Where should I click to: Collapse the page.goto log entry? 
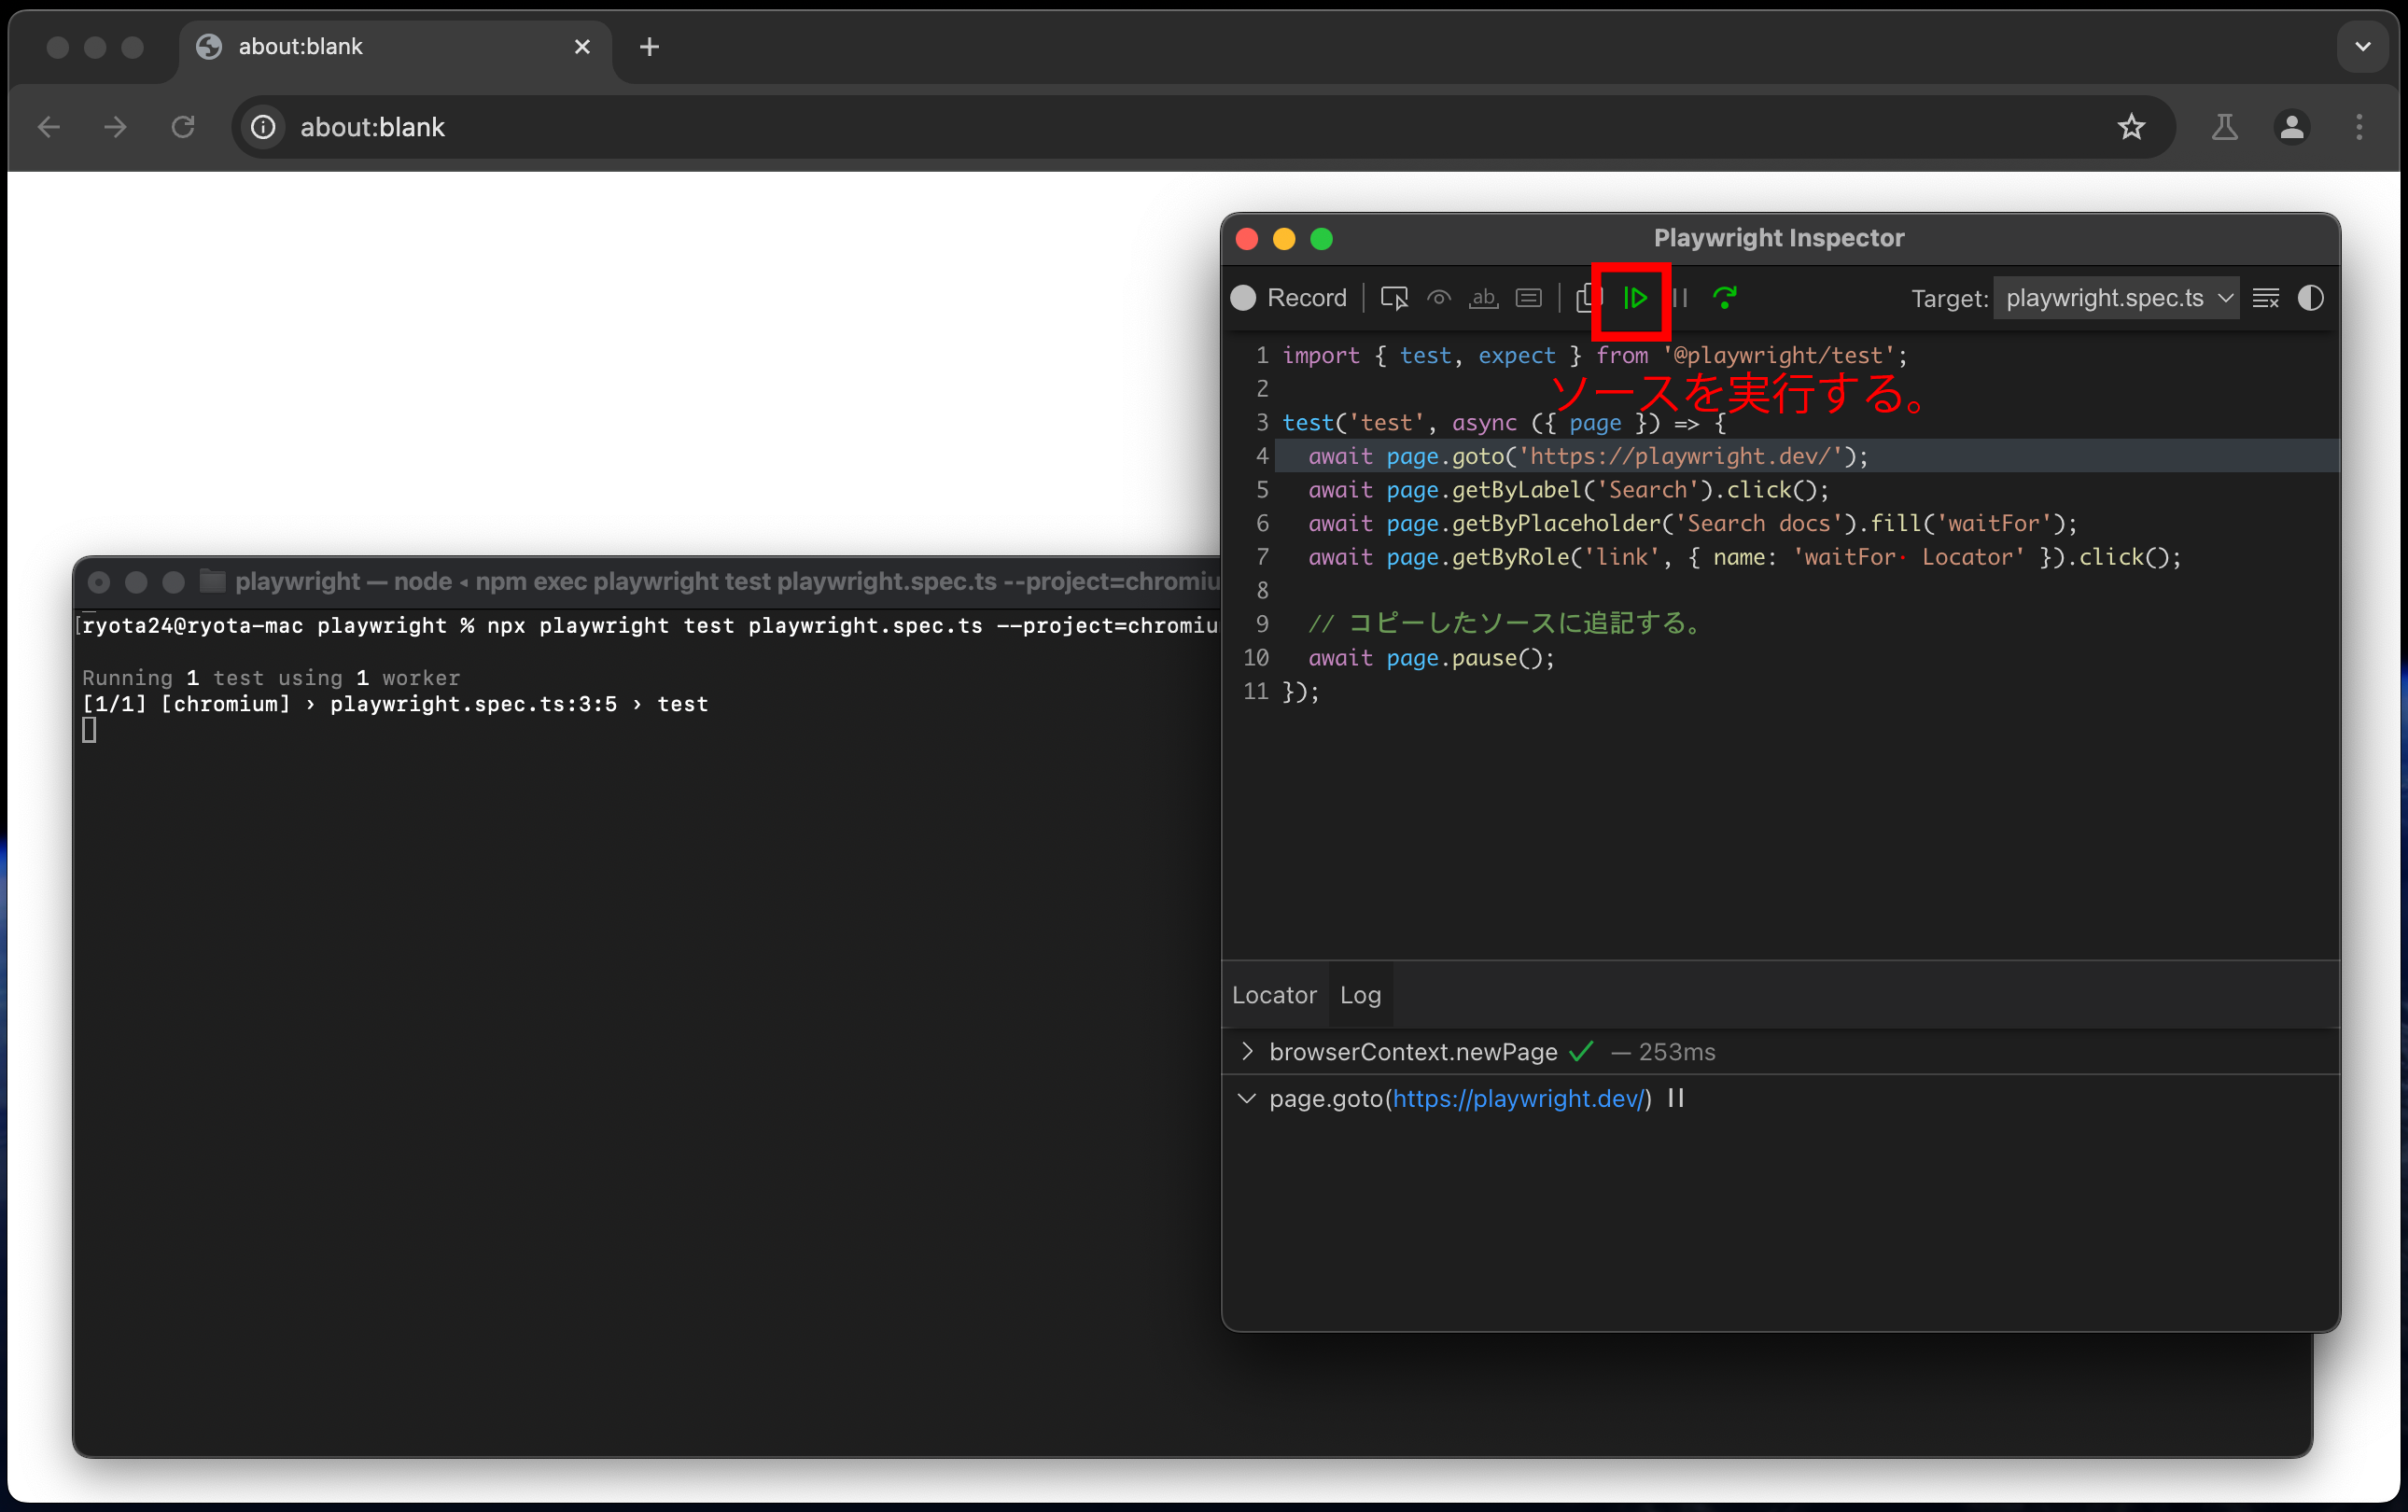pos(1246,1098)
